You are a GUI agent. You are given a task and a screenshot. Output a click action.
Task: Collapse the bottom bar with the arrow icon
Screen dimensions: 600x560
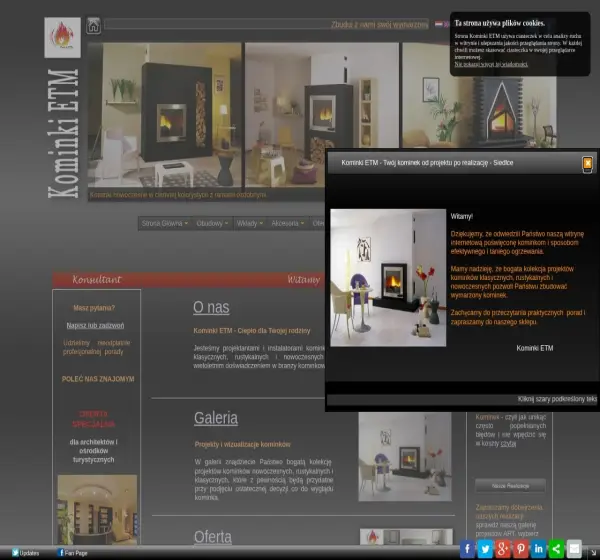click(x=593, y=552)
